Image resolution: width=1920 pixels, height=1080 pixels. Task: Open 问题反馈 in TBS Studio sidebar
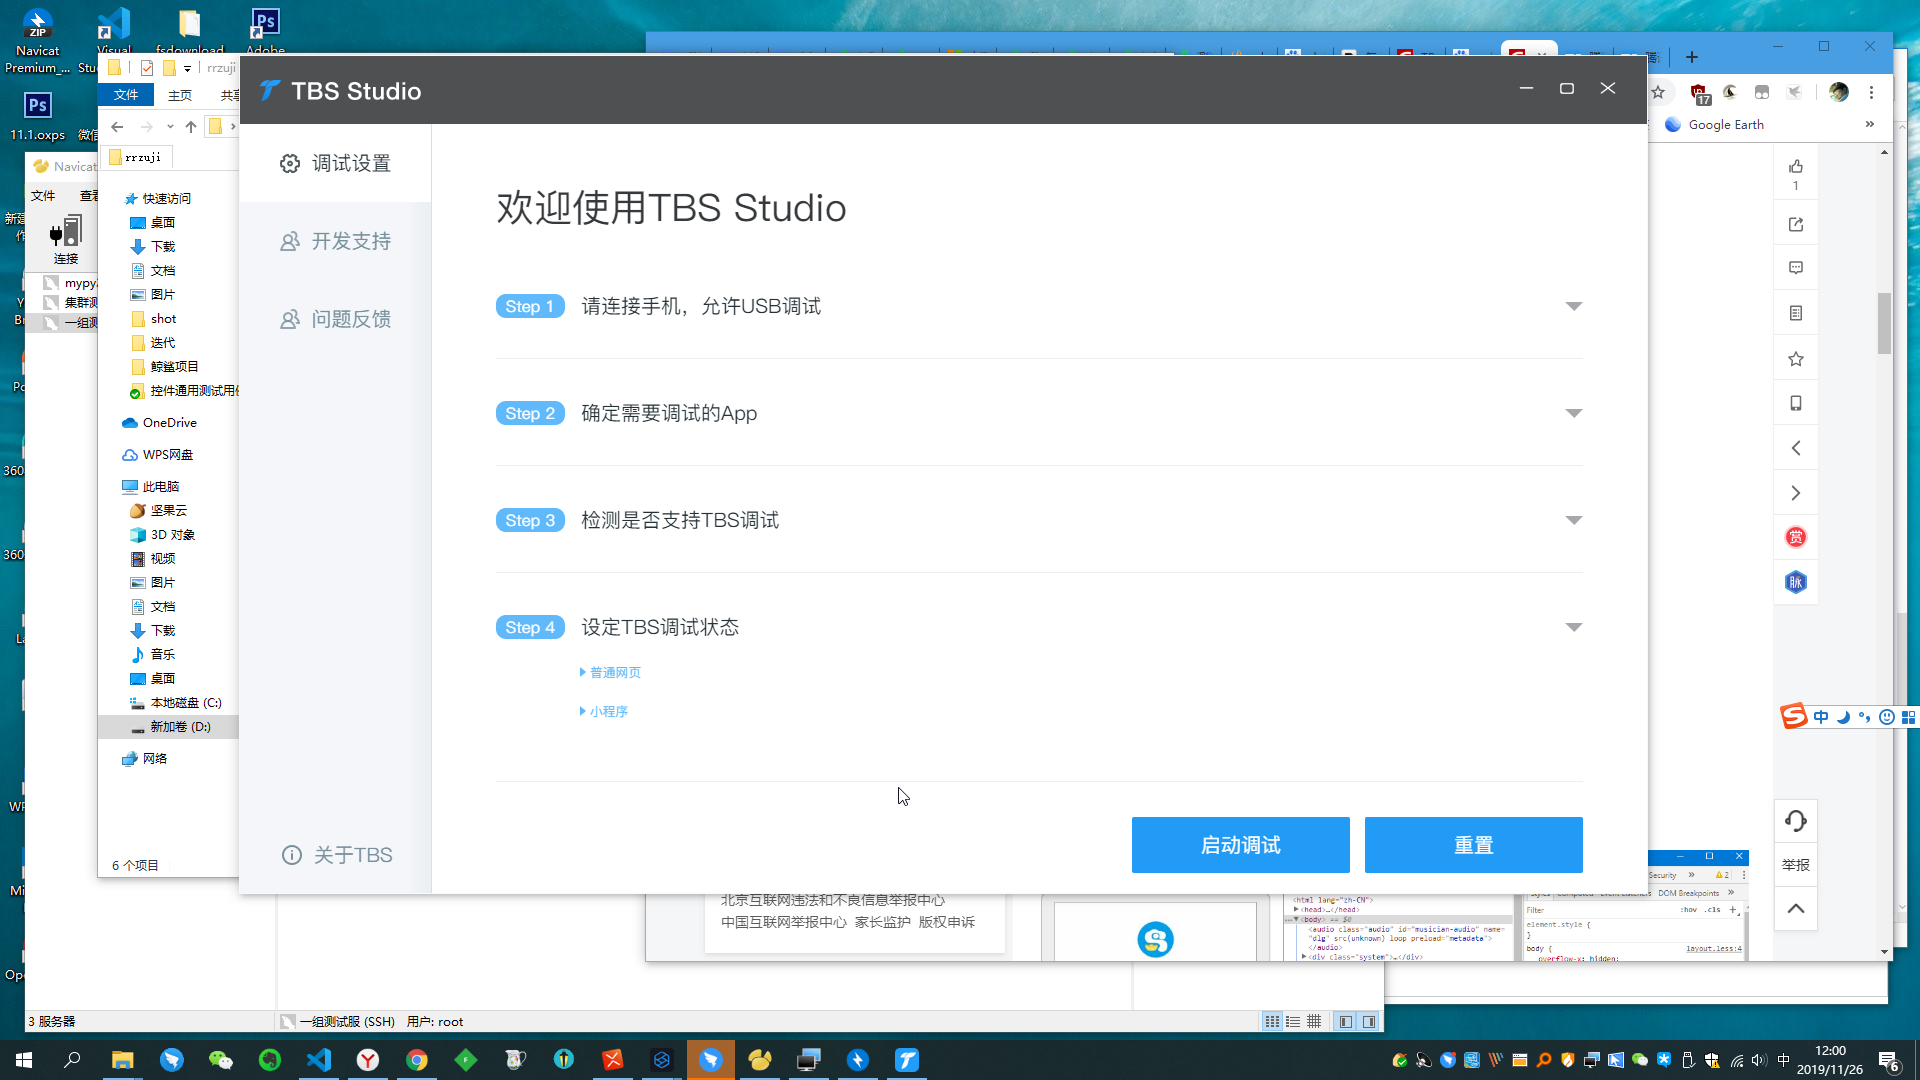click(335, 319)
